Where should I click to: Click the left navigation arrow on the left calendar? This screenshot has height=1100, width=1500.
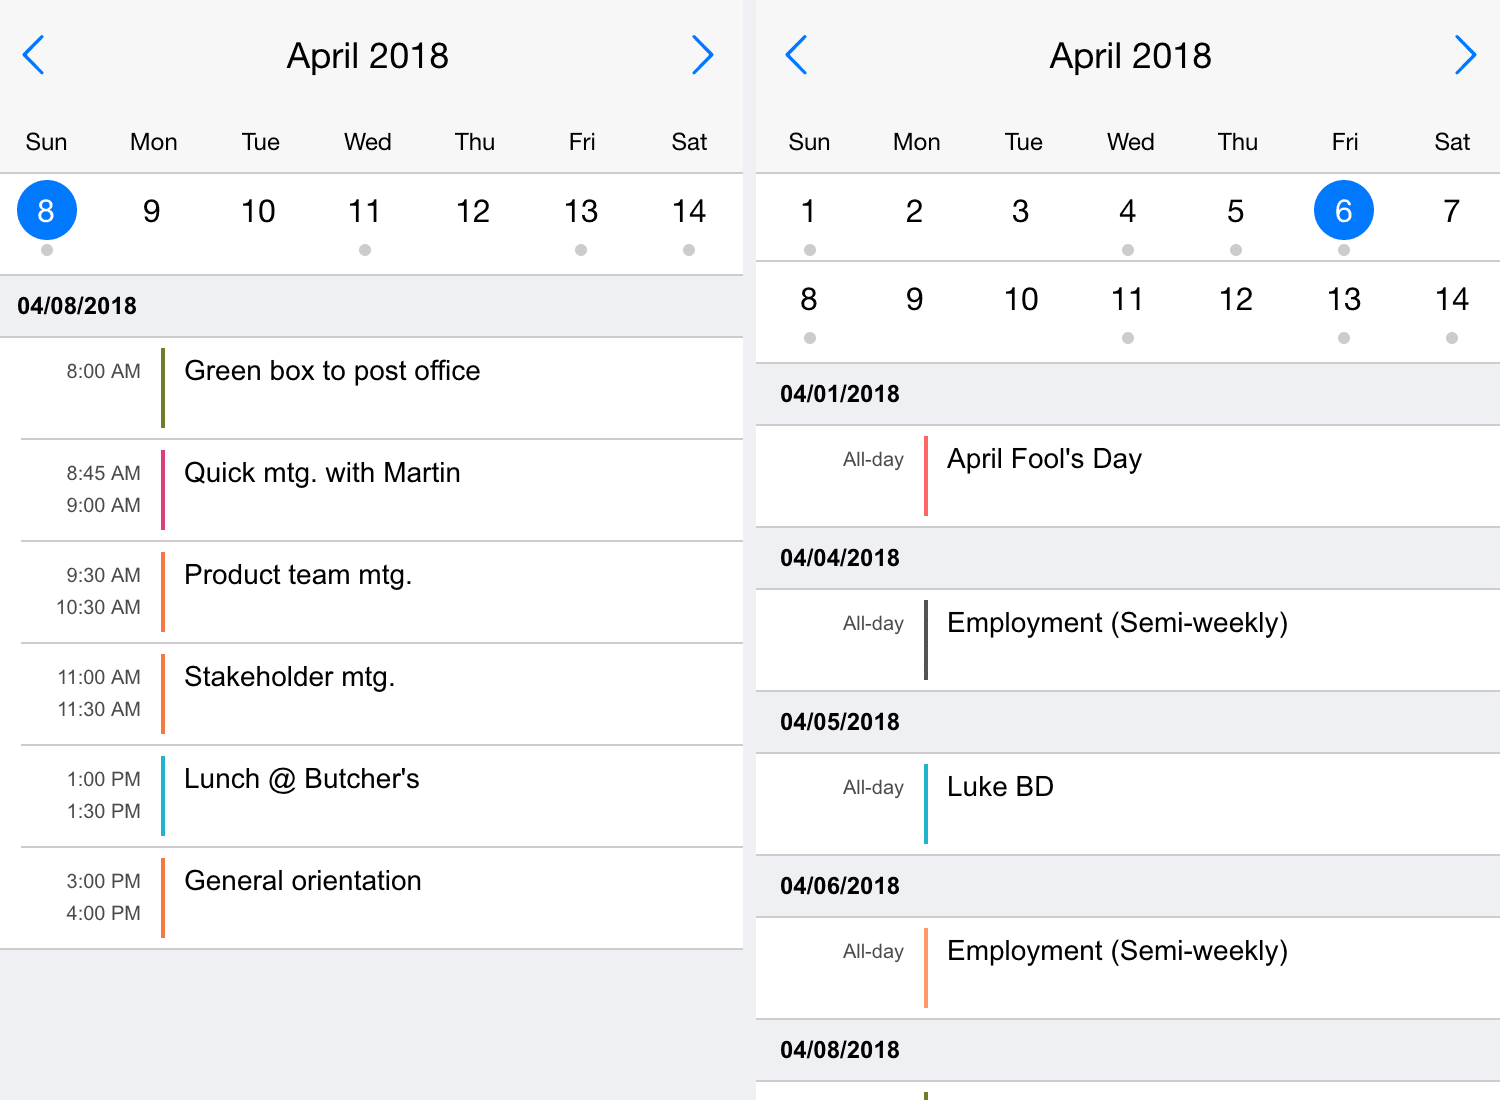33,55
